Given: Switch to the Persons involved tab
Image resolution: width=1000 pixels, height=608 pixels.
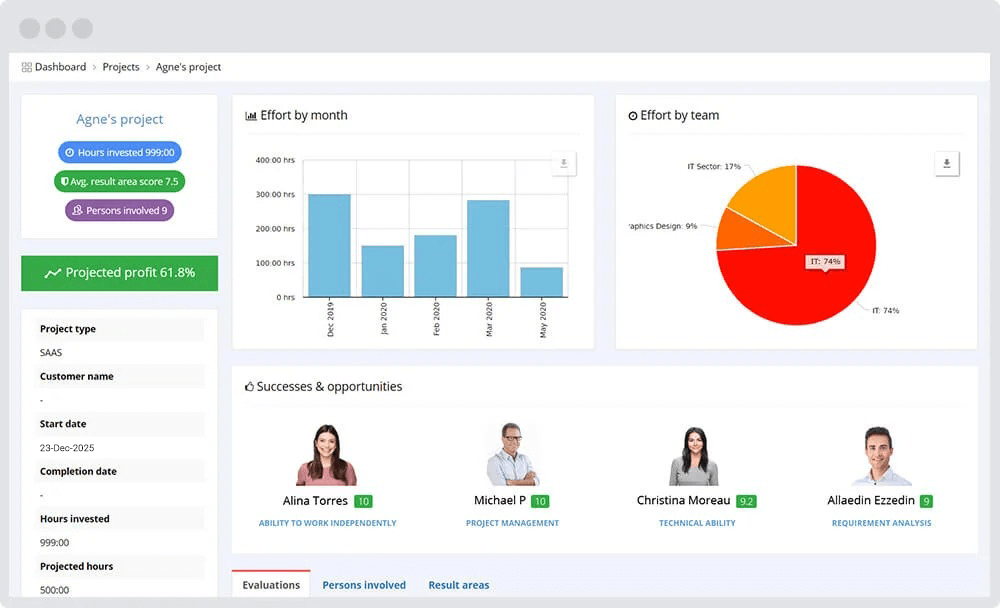Looking at the screenshot, I should [x=364, y=585].
